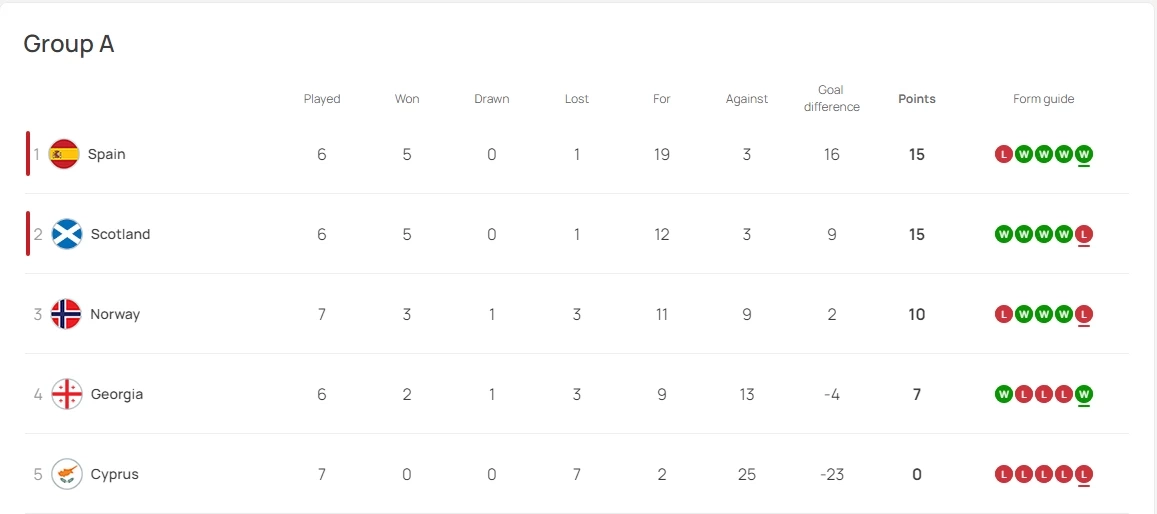This screenshot has width=1157, height=514.
Task: Click Georgia's first form guide win badge
Action: coord(1004,394)
